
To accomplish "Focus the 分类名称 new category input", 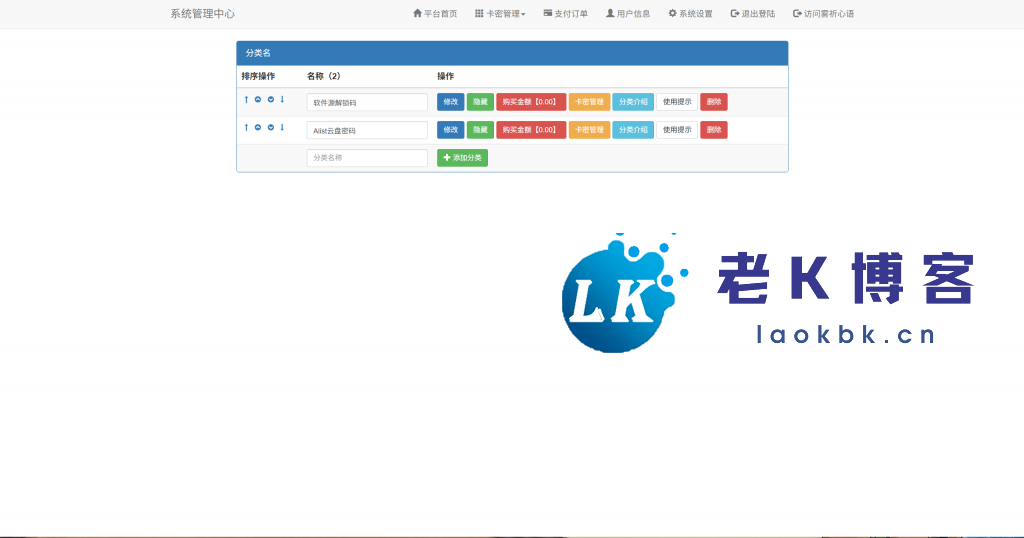I will click(x=367, y=158).
